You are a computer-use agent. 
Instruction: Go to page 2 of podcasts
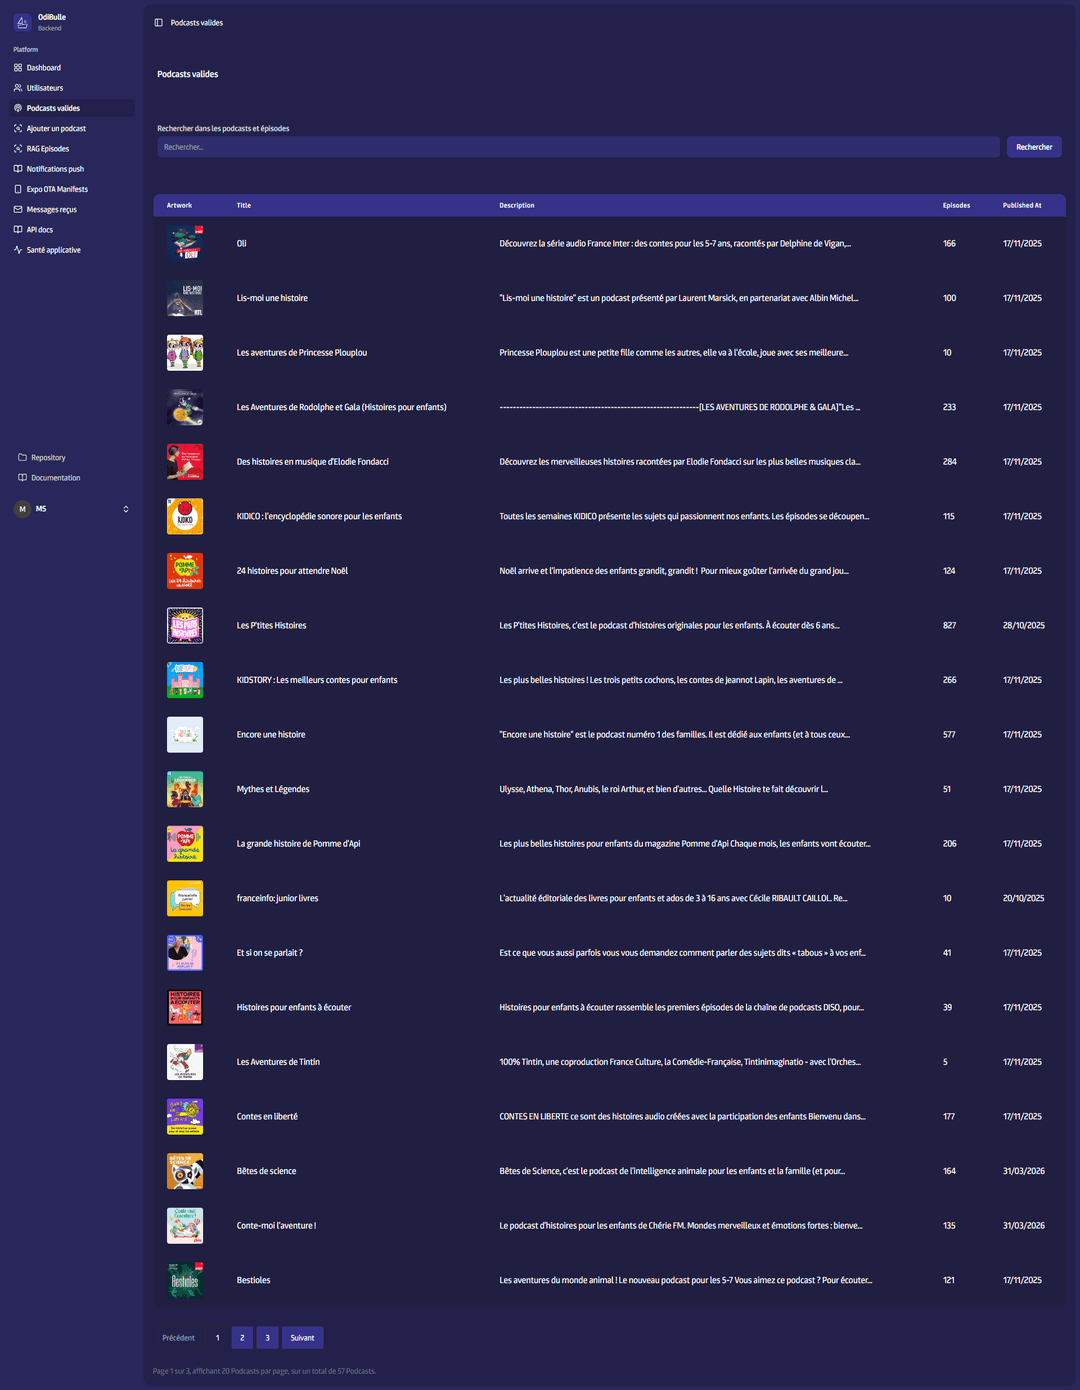click(242, 1337)
